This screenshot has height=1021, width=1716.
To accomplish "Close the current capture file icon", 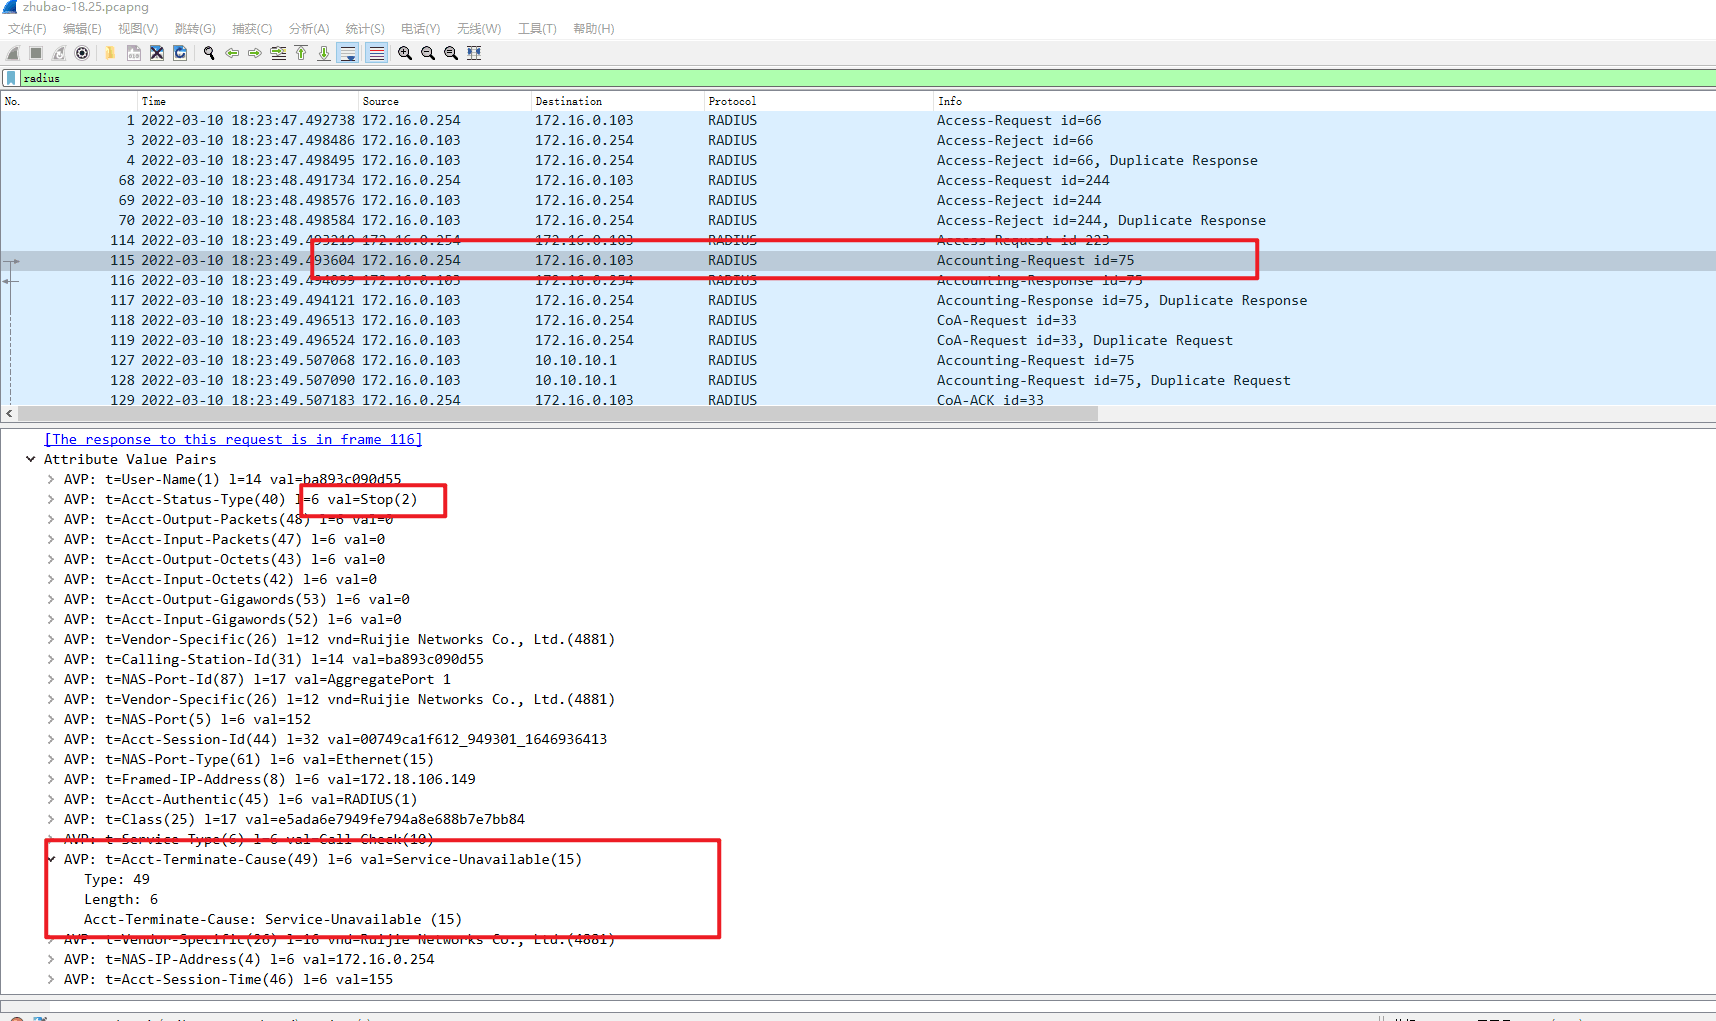I will (x=157, y=53).
